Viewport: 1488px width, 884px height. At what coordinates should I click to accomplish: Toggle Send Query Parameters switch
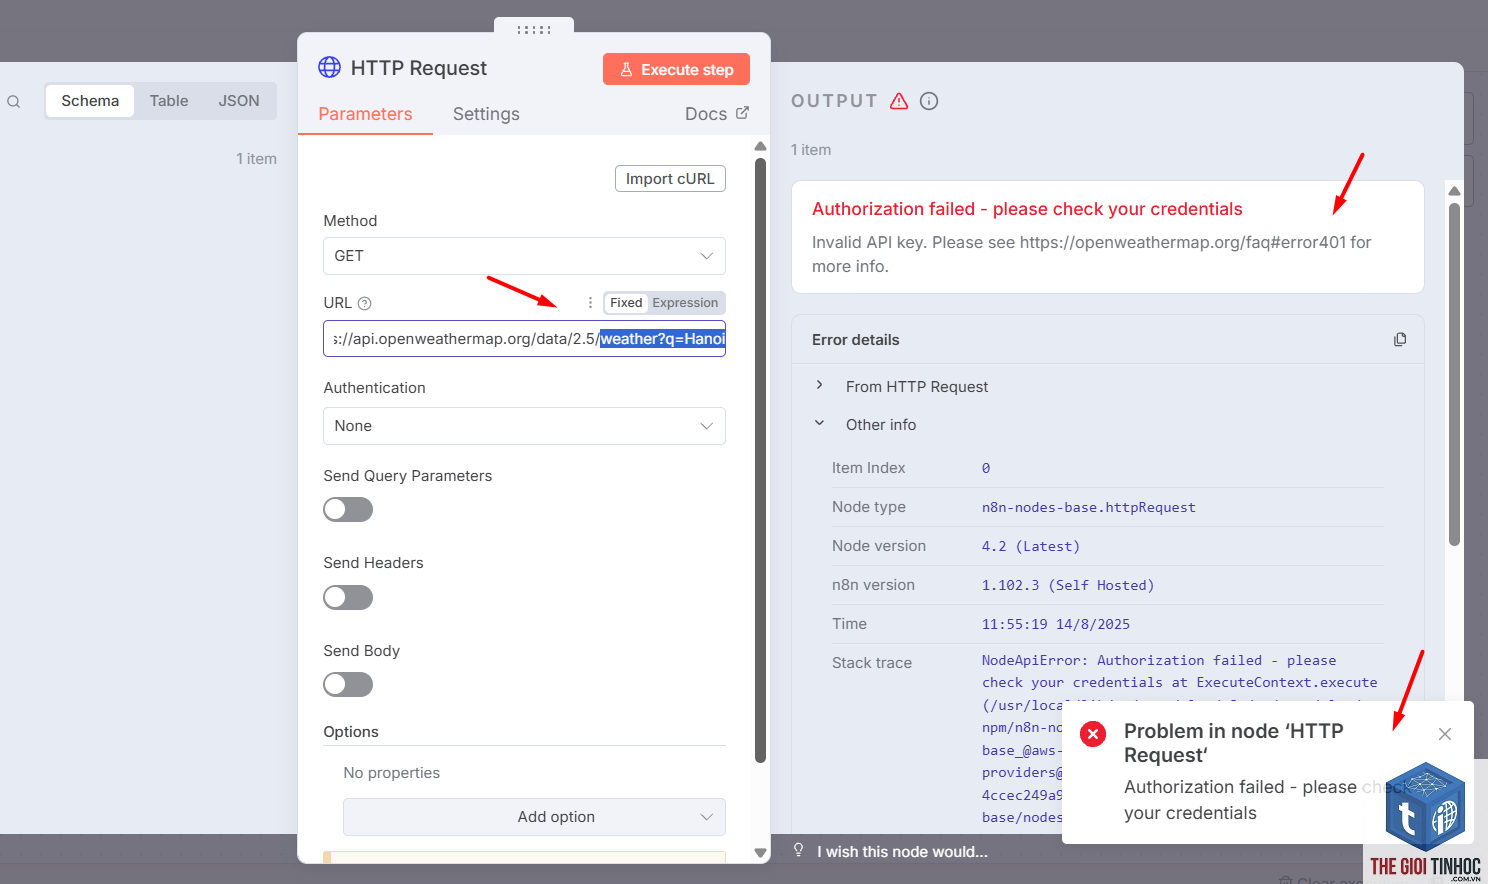pyautogui.click(x=348, y=510)
